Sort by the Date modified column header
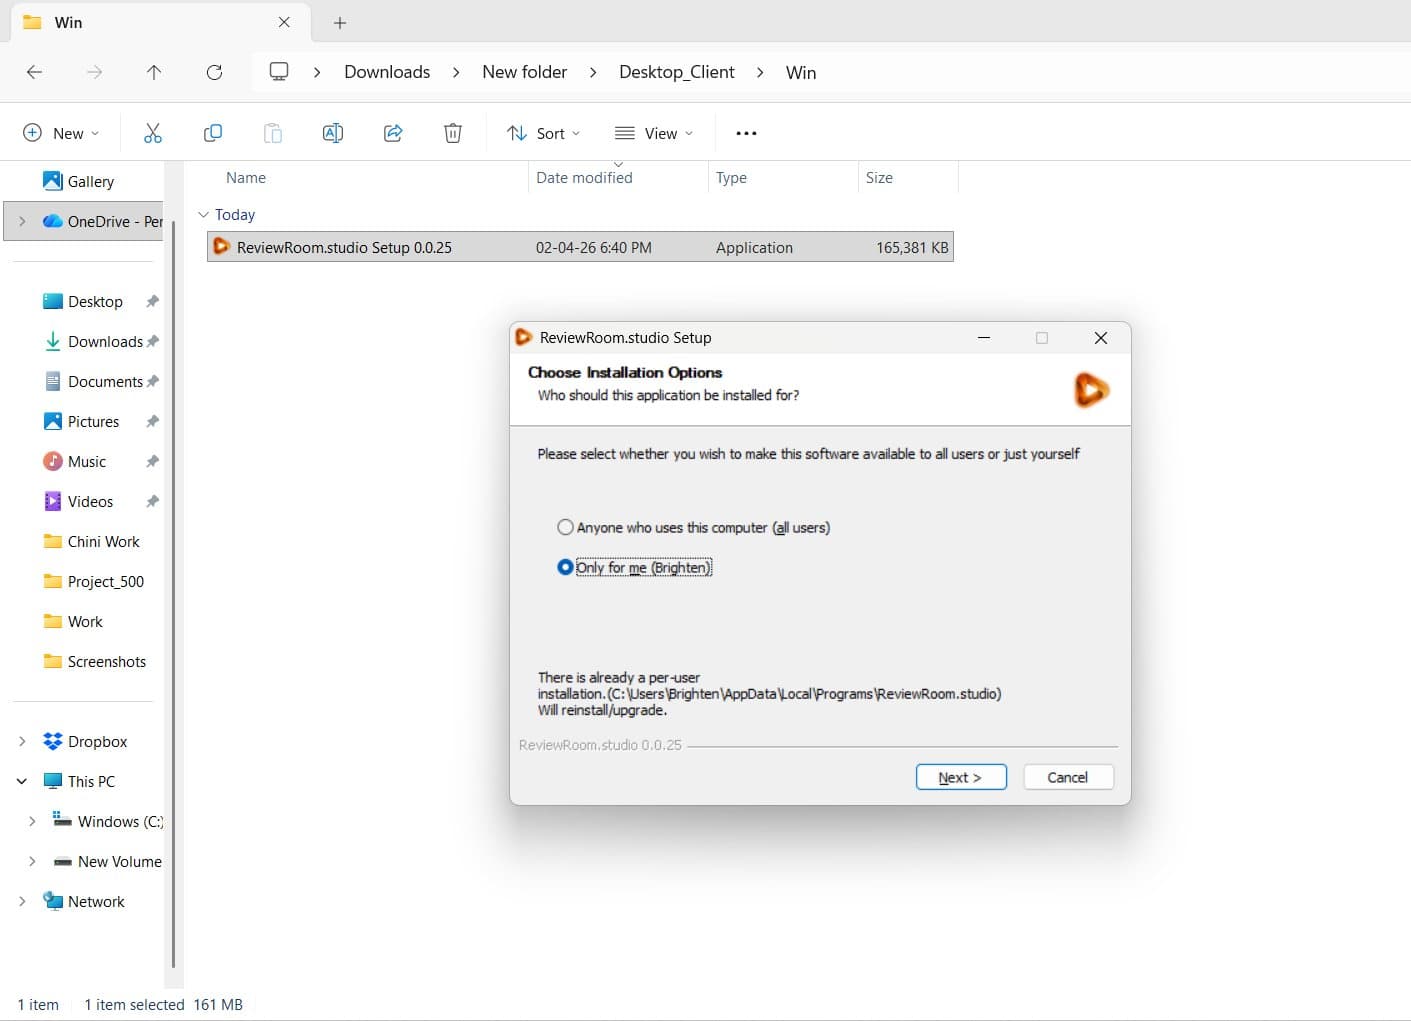Image resolution: width=1411 pixels, height=1021 pixels. point(584,177)
